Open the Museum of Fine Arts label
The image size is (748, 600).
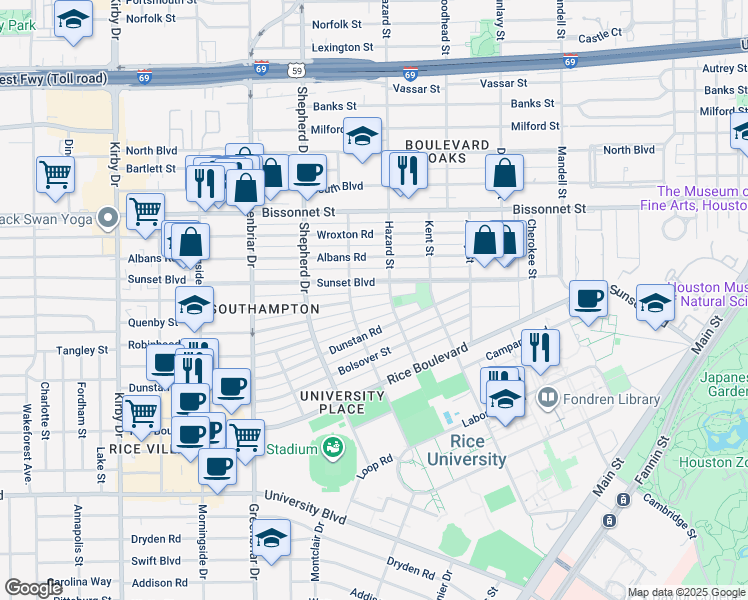pos(700,198)
